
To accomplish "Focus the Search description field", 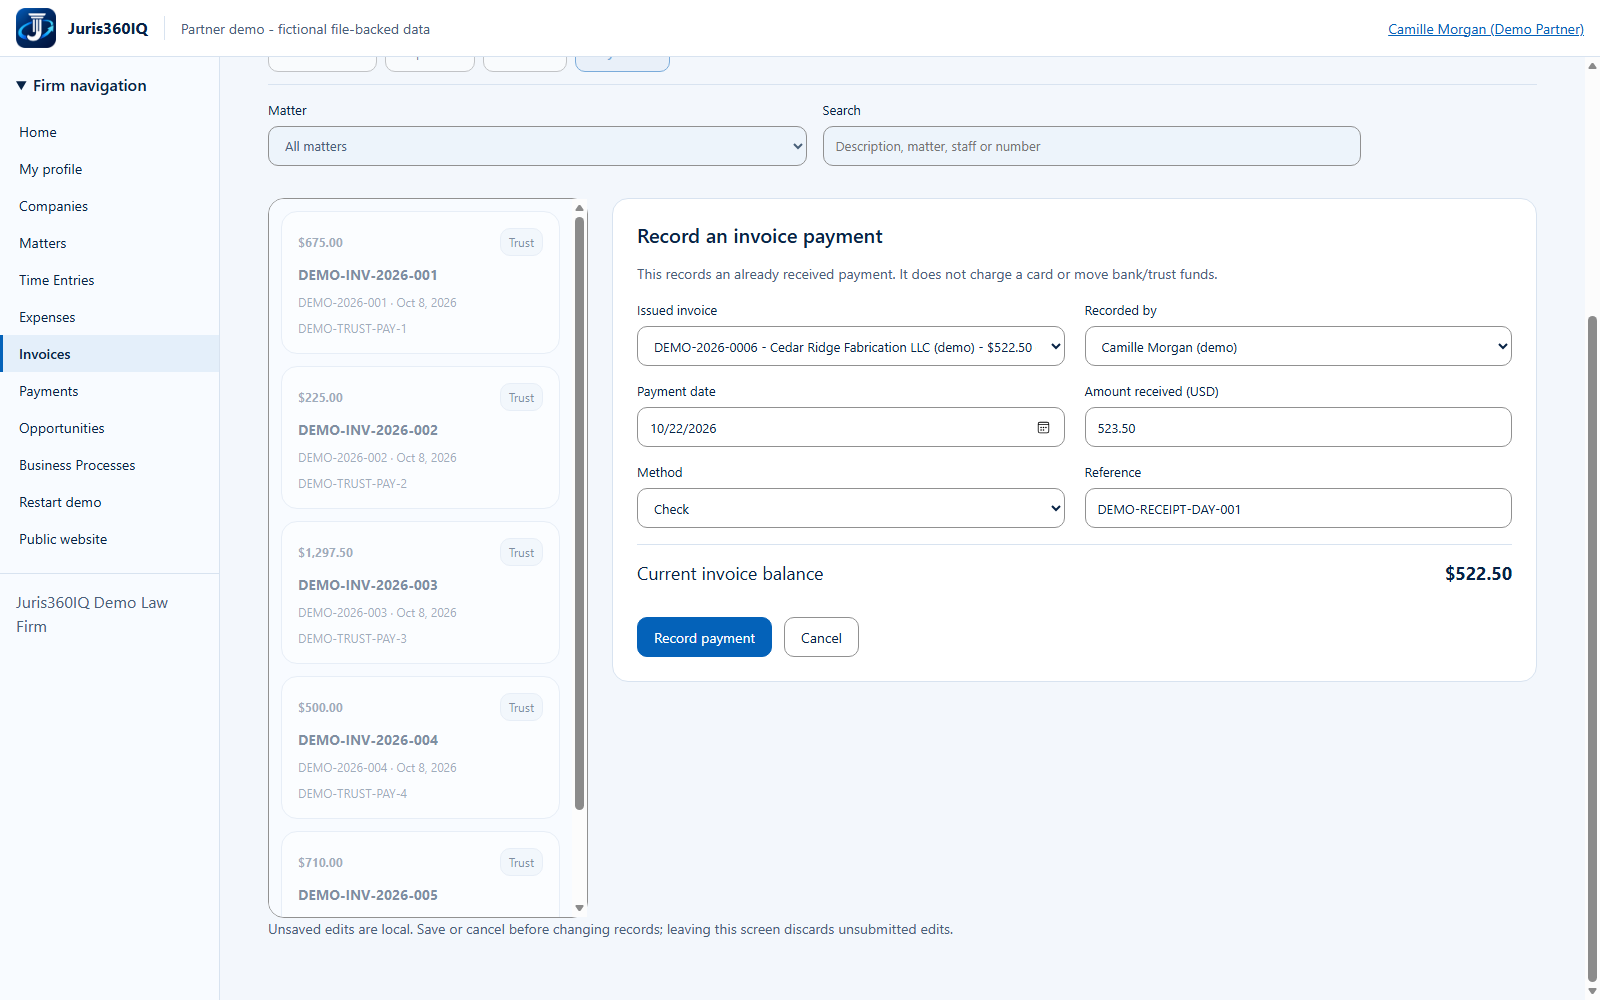I will click(x=1091, y=146).
